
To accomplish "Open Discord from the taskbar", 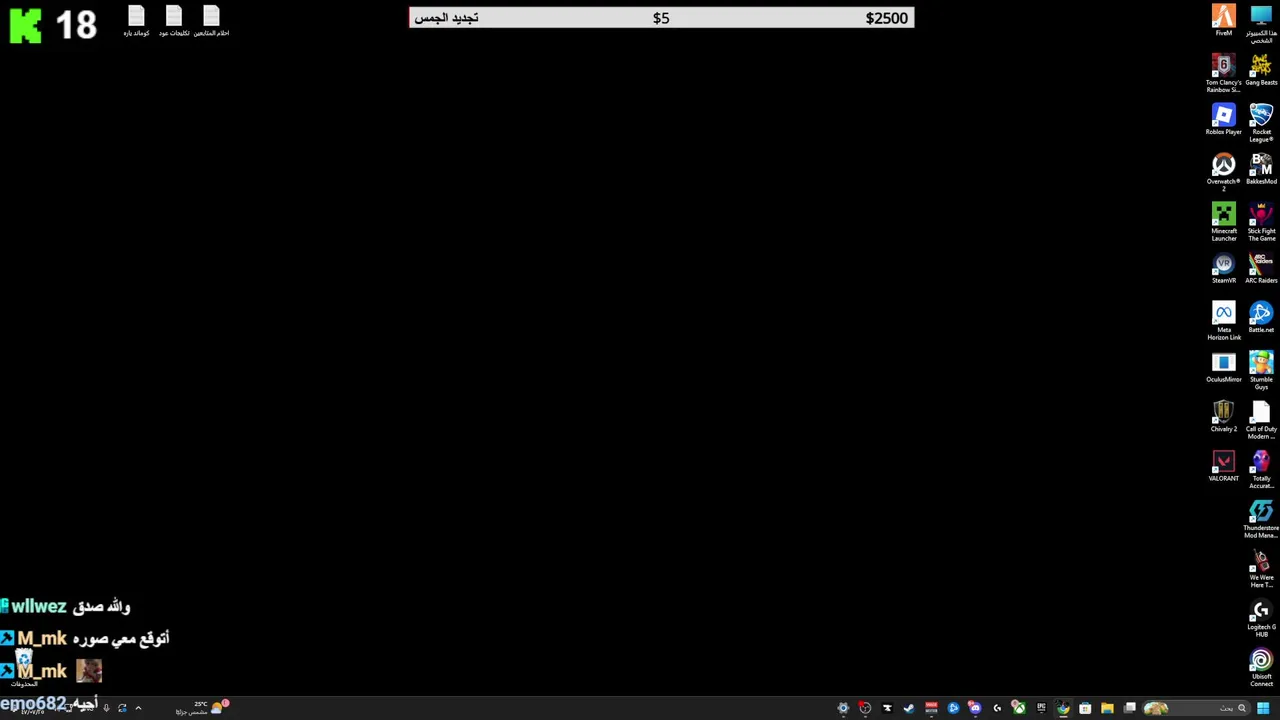I will pyautogui.click(x=975, y=708).
